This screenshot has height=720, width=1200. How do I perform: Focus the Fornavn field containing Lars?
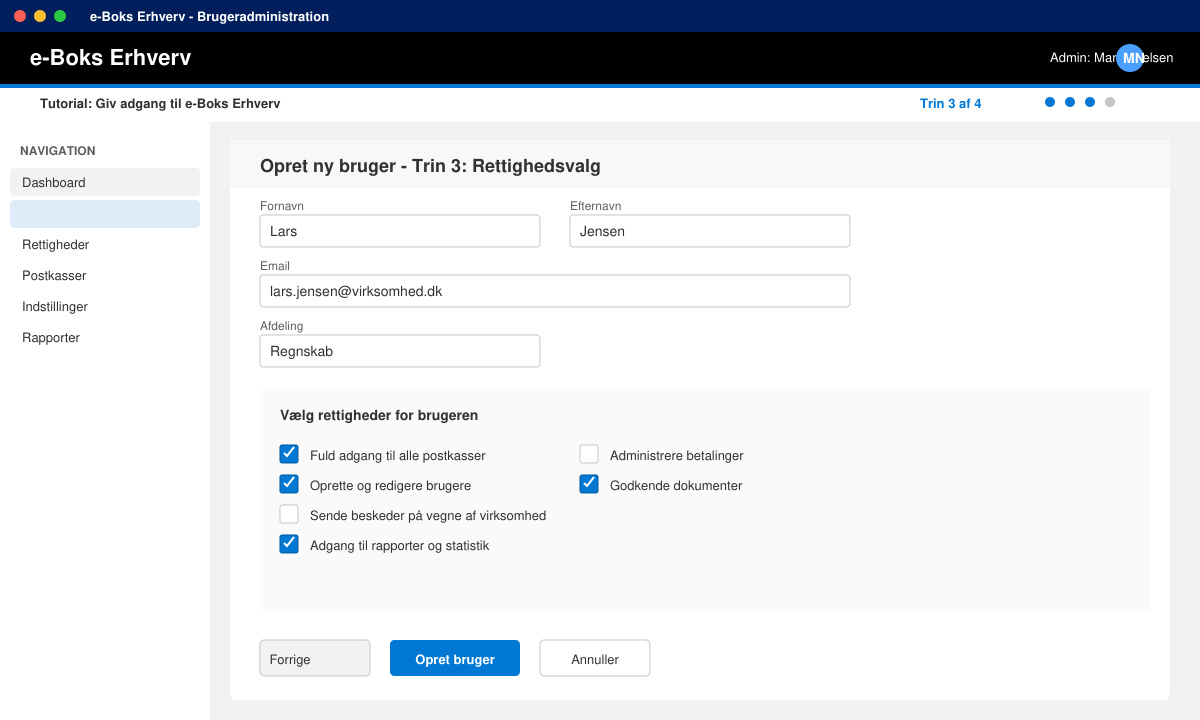pyautogui.click(x=400, y=231)
